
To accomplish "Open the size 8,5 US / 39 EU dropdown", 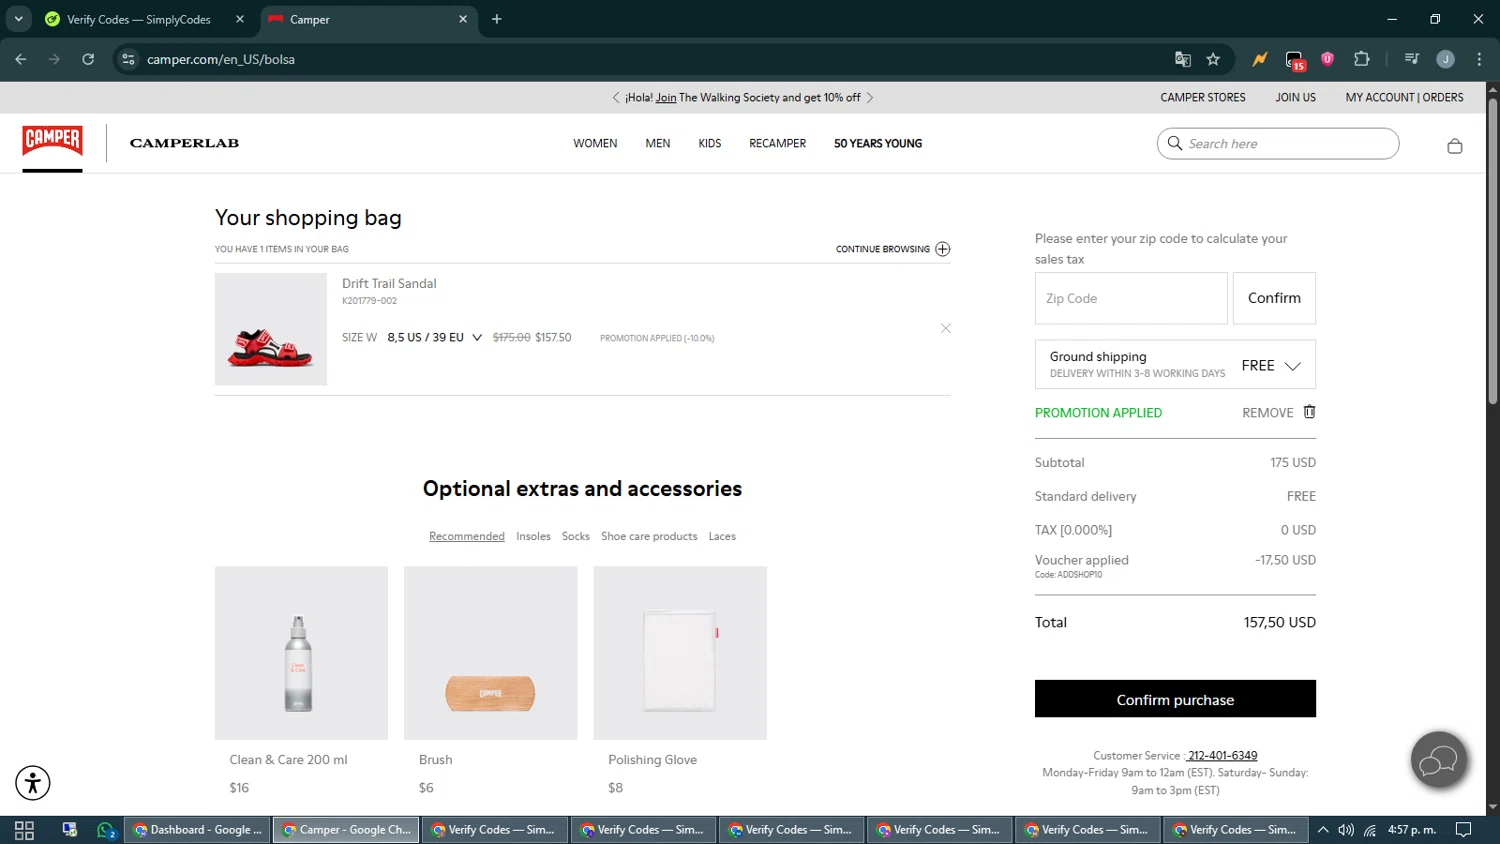I will click(435, 337).
